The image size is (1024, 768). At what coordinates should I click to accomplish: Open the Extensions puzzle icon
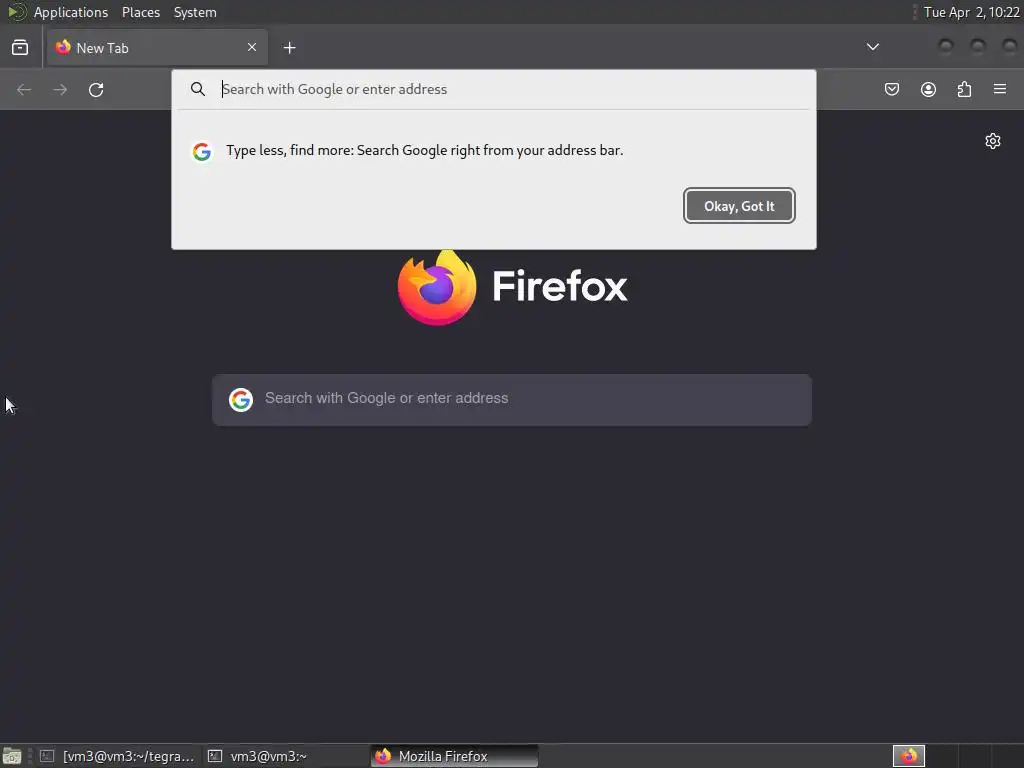click(964, 89)
